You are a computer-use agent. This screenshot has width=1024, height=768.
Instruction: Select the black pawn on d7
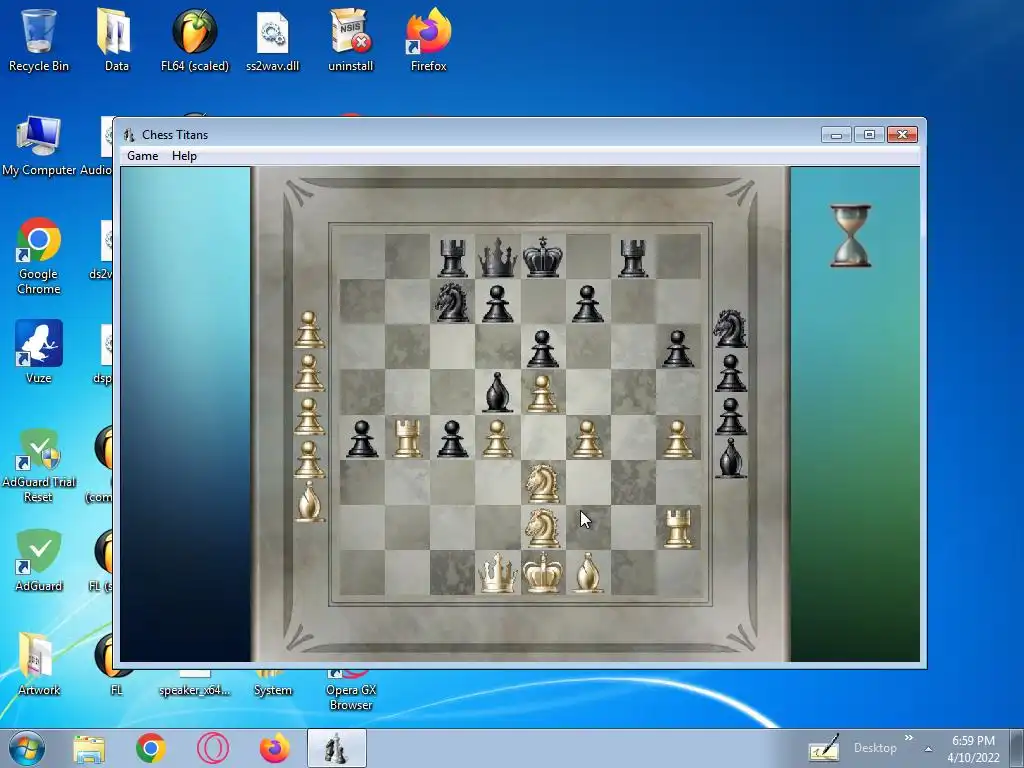click(497, 304)
